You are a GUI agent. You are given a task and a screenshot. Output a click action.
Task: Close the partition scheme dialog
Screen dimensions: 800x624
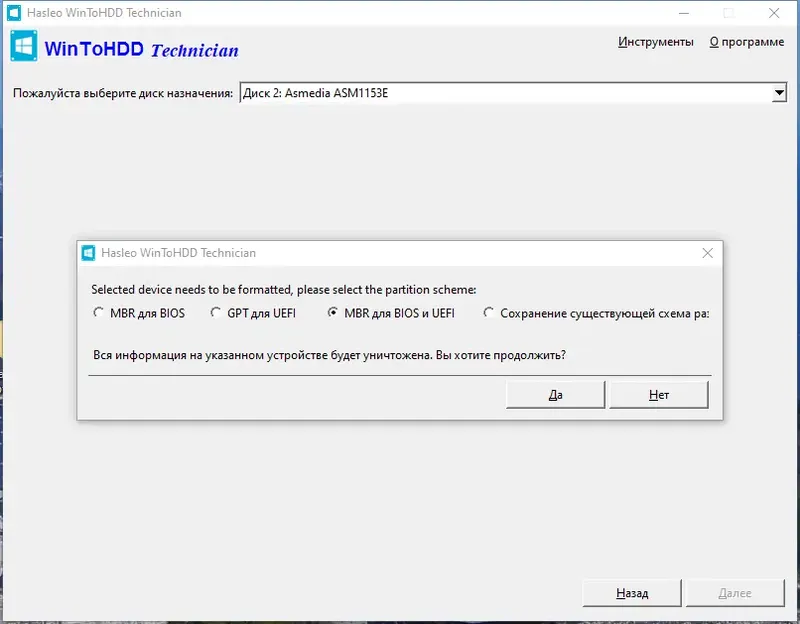pyautogui.click(x=707, y=253)
